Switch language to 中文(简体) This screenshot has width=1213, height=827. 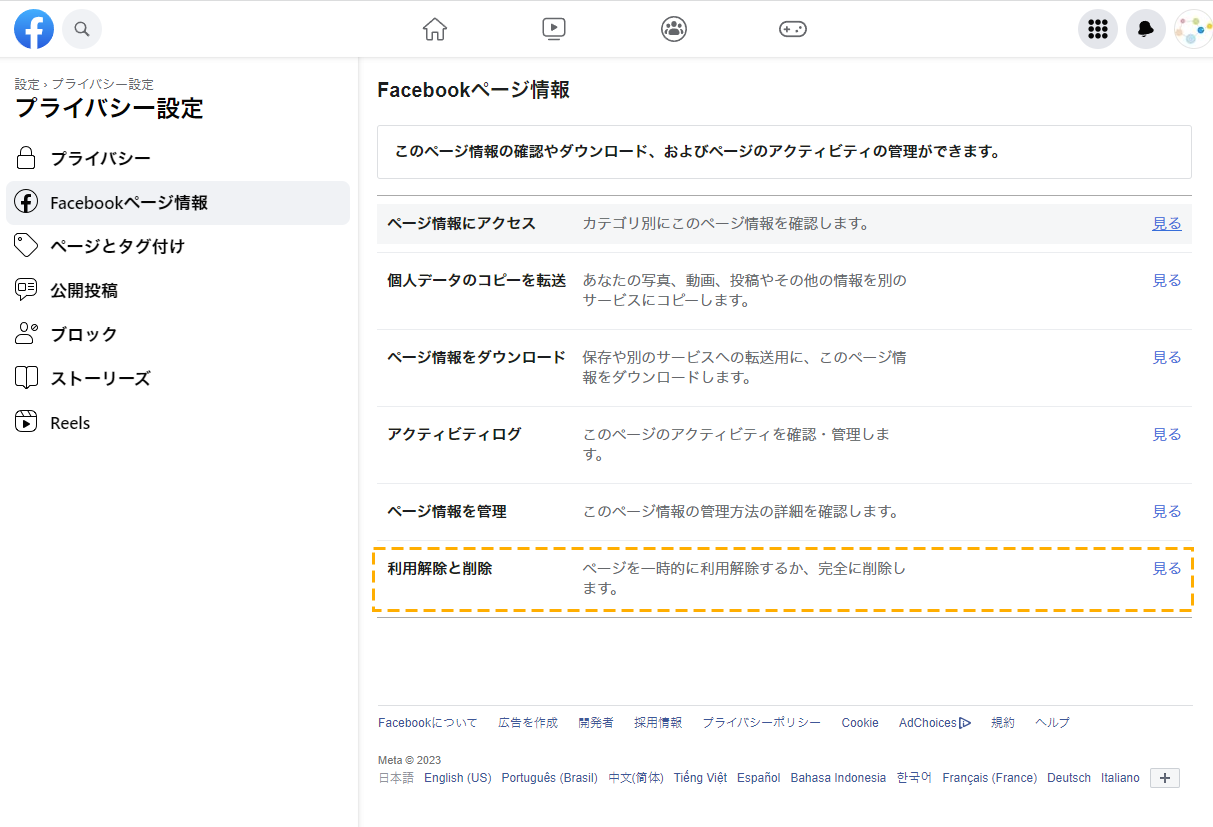pyautogui.click(x=636, y=777)
